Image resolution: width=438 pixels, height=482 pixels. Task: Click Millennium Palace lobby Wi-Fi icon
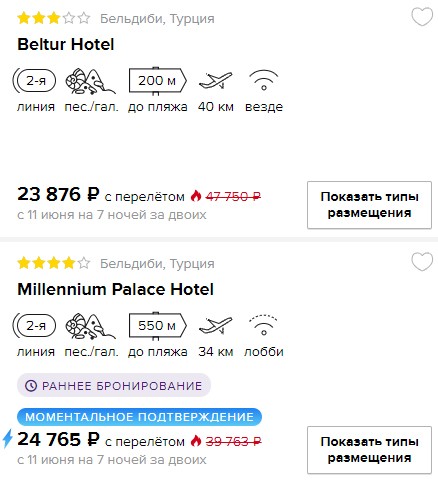[264, 325]
